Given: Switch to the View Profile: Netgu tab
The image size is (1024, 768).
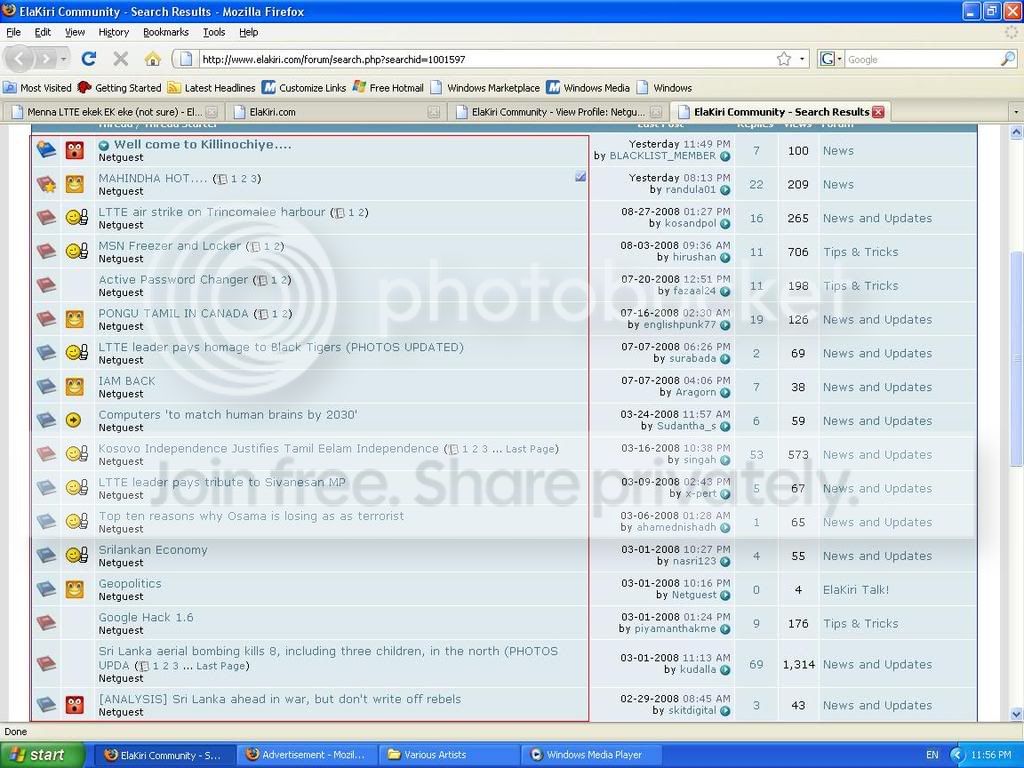Looking at the screenshot, I should 558,112.
